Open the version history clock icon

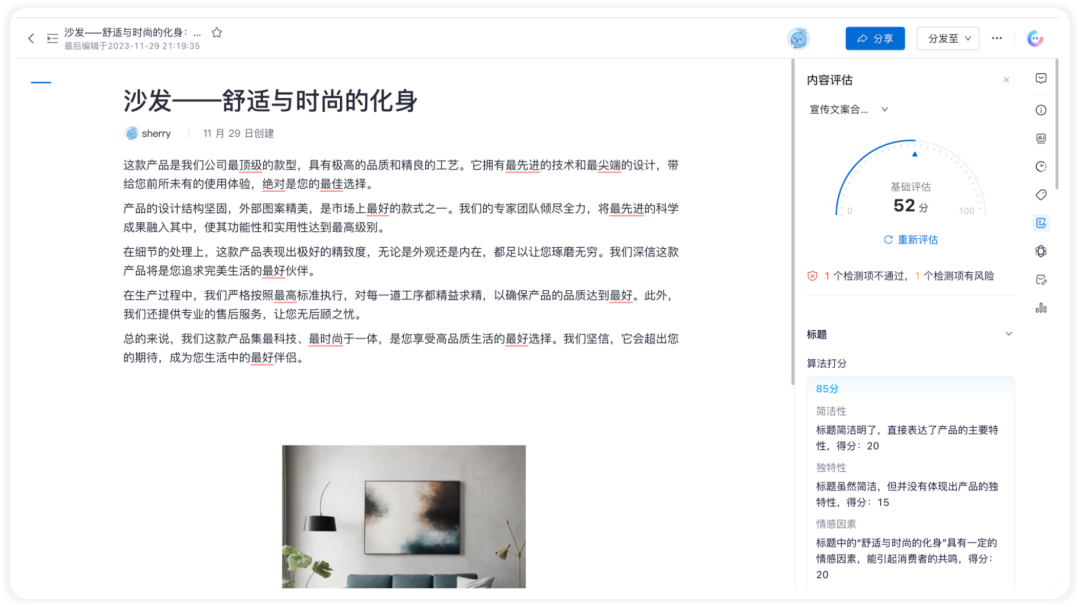tap(1041, 167)
